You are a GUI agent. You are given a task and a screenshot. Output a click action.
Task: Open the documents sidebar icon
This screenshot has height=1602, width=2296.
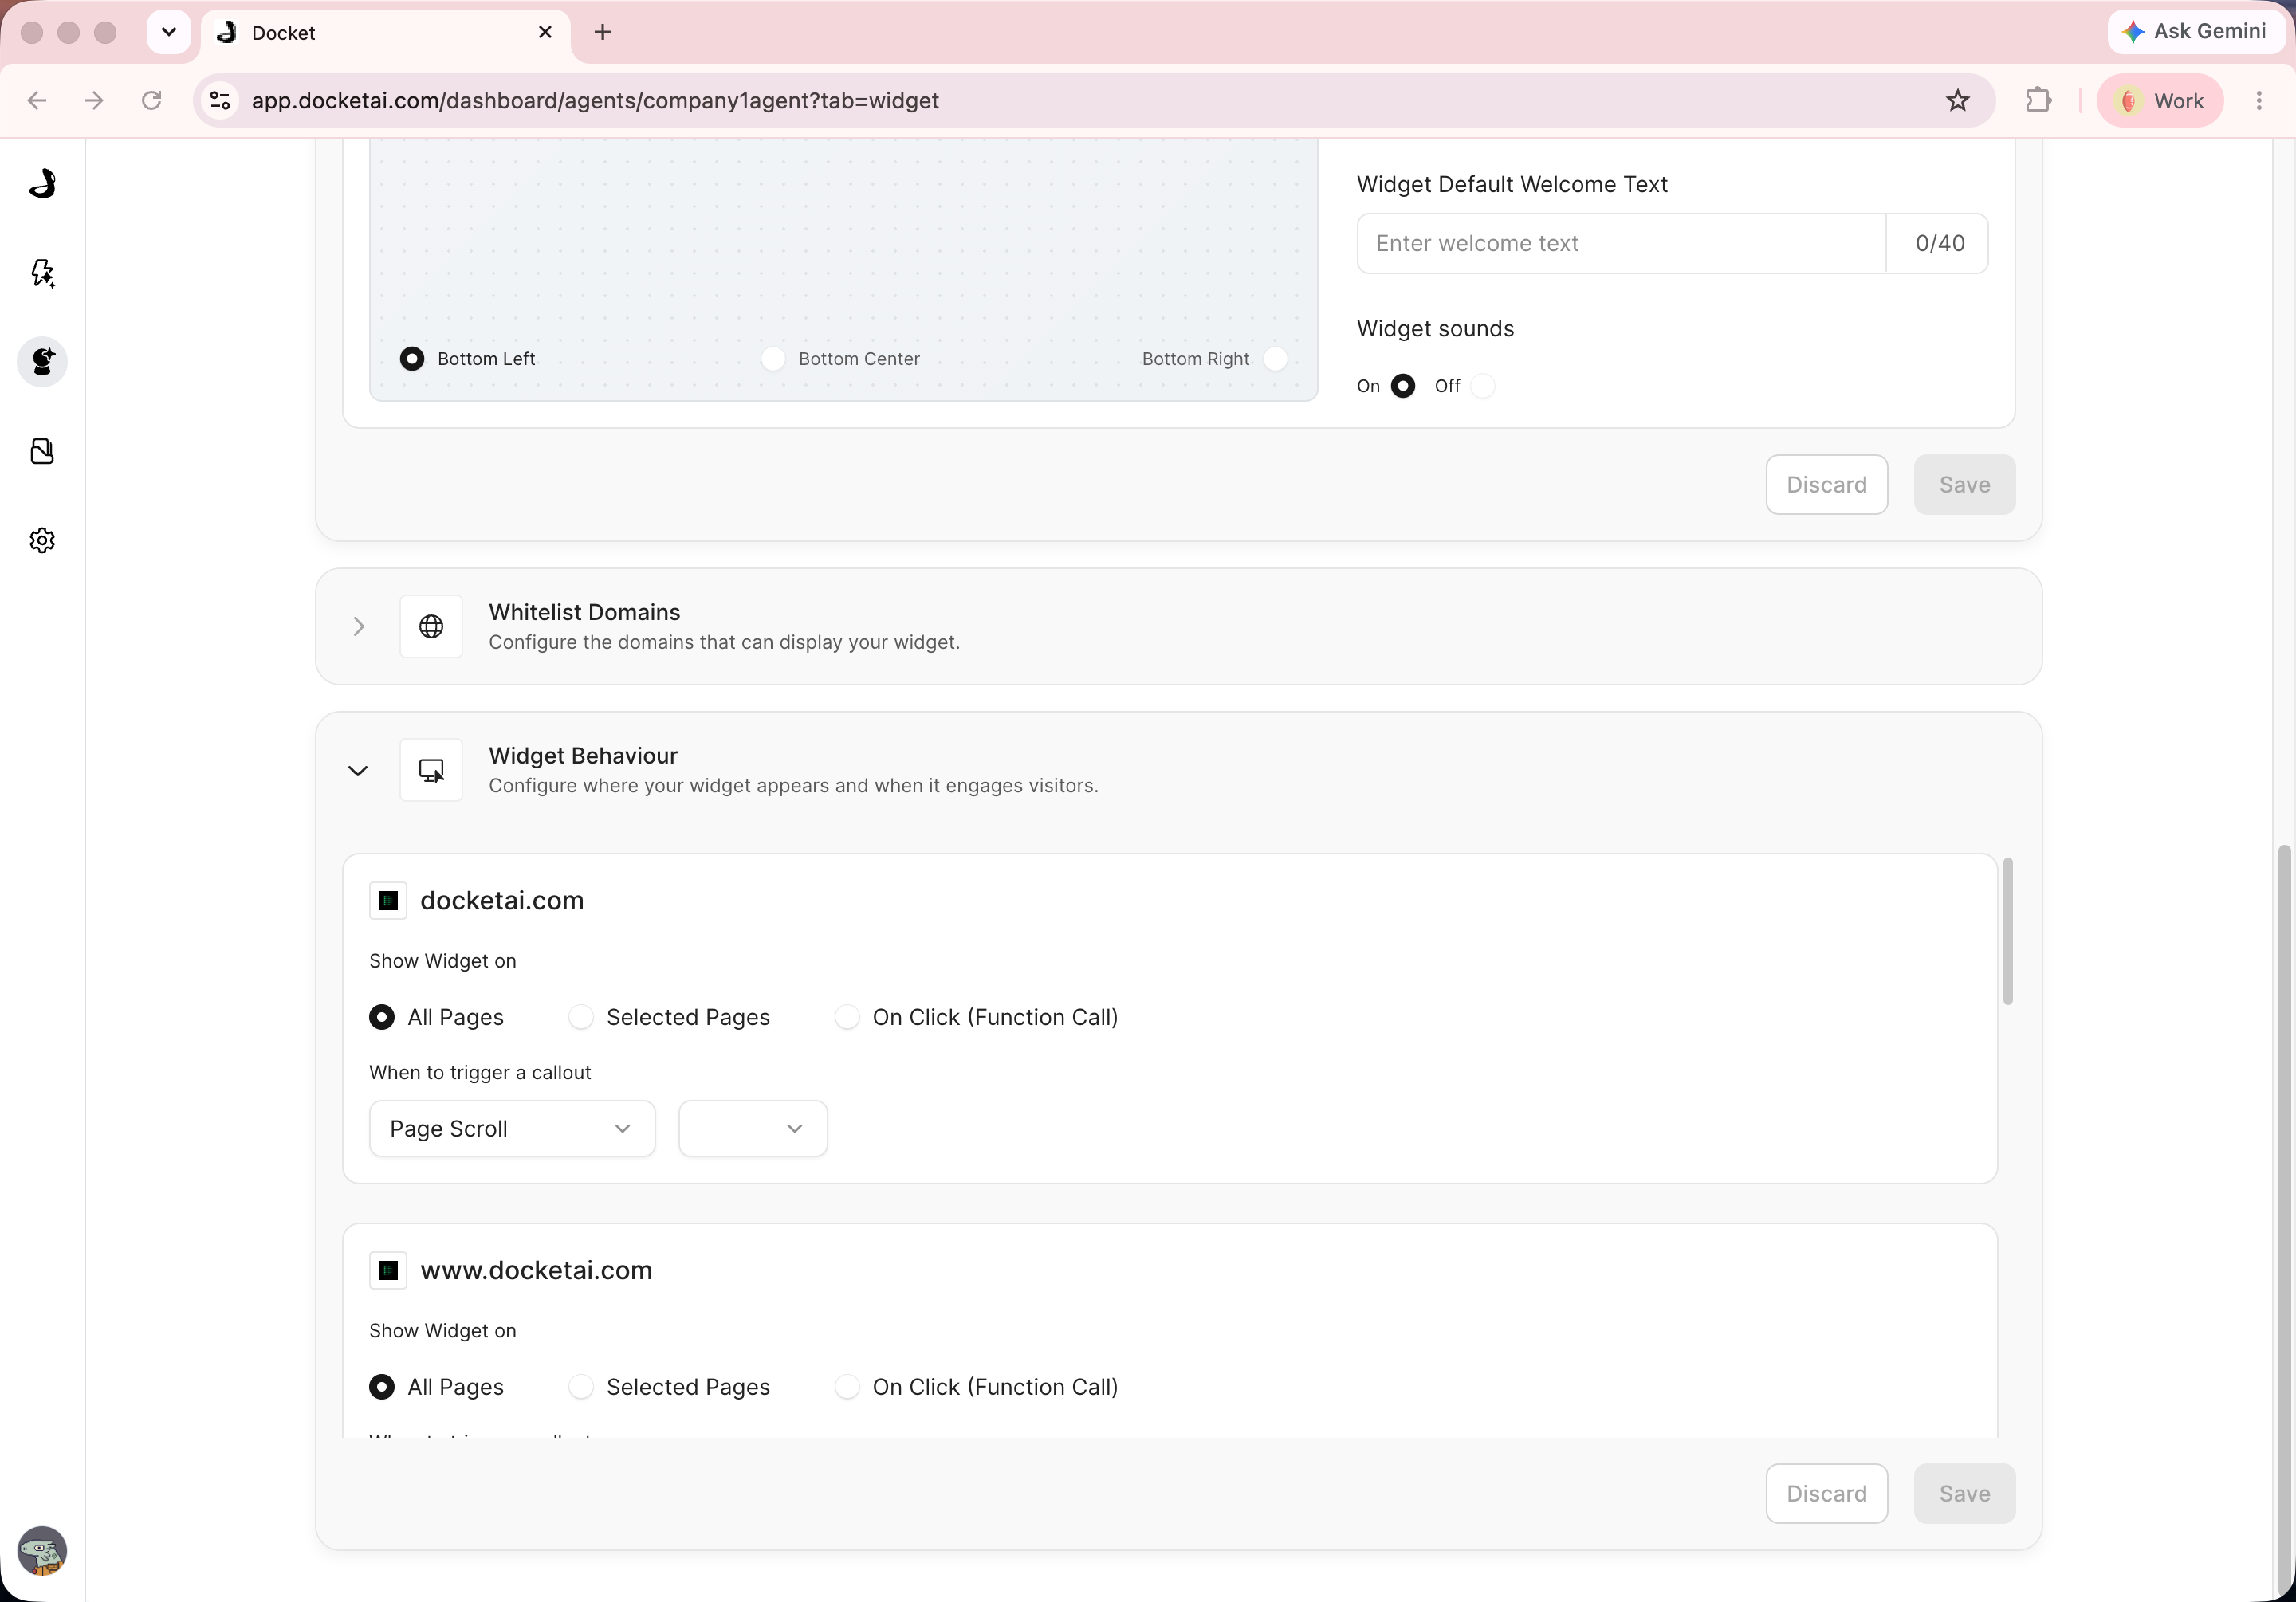42,451
